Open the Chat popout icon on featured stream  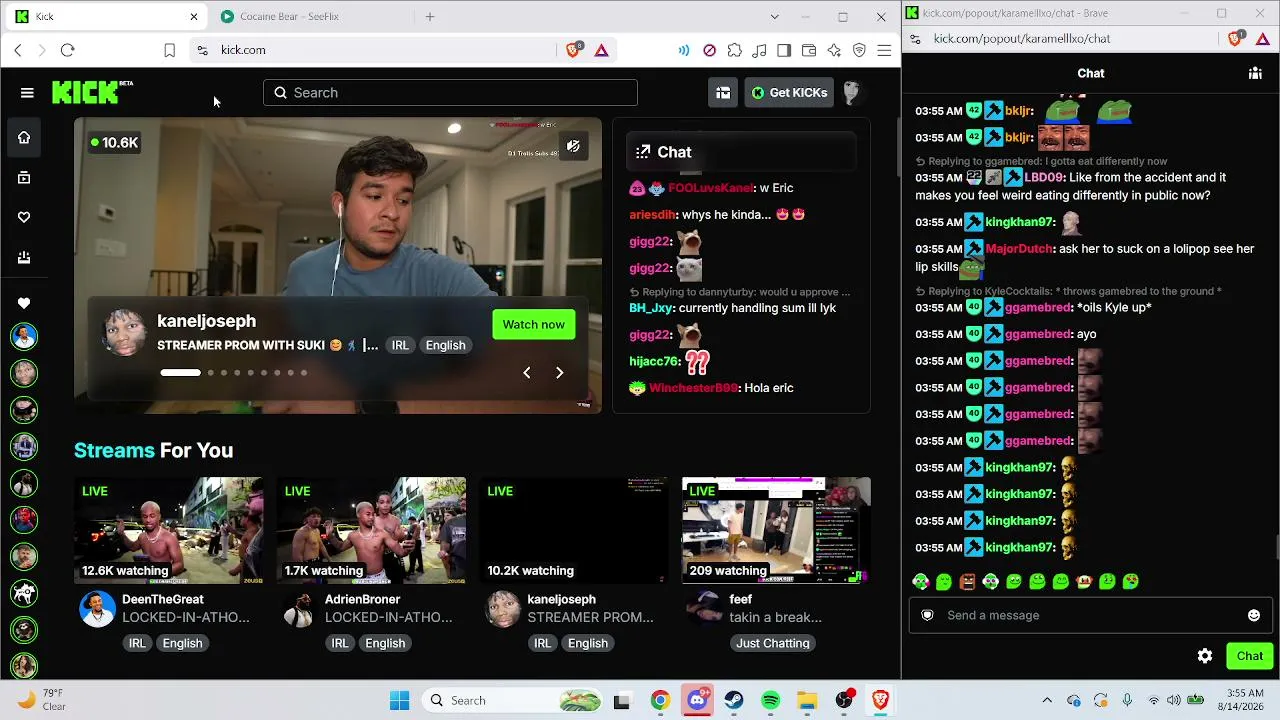643,152
